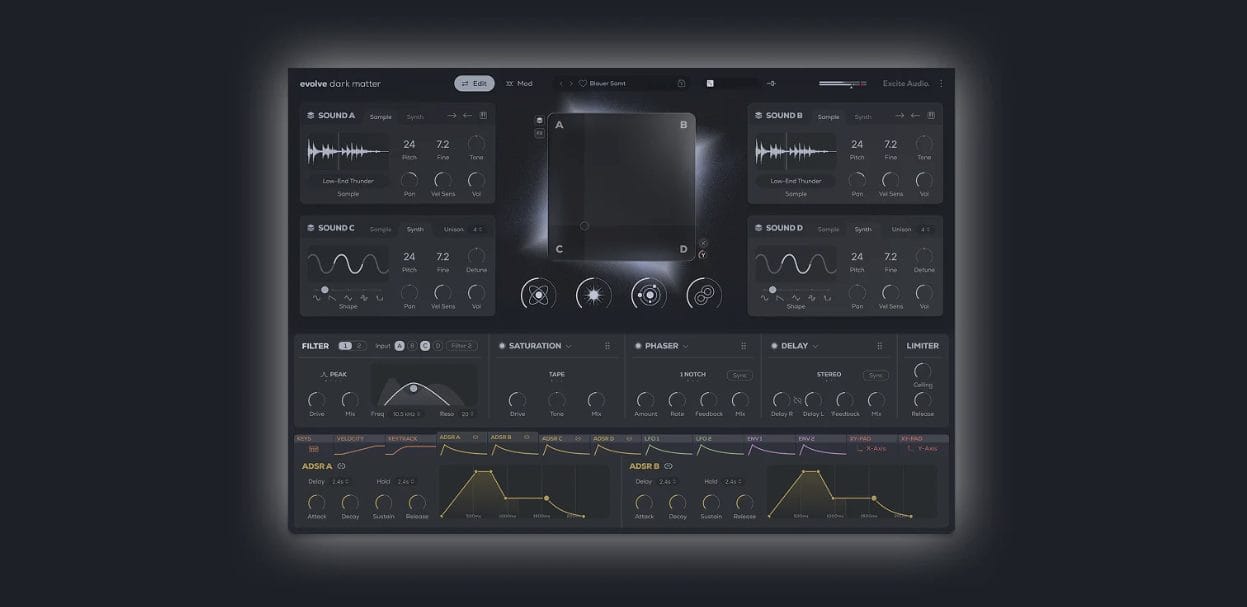Toggle the Phaser effect power dot
1247x607 pixels.
pos(638,346)
